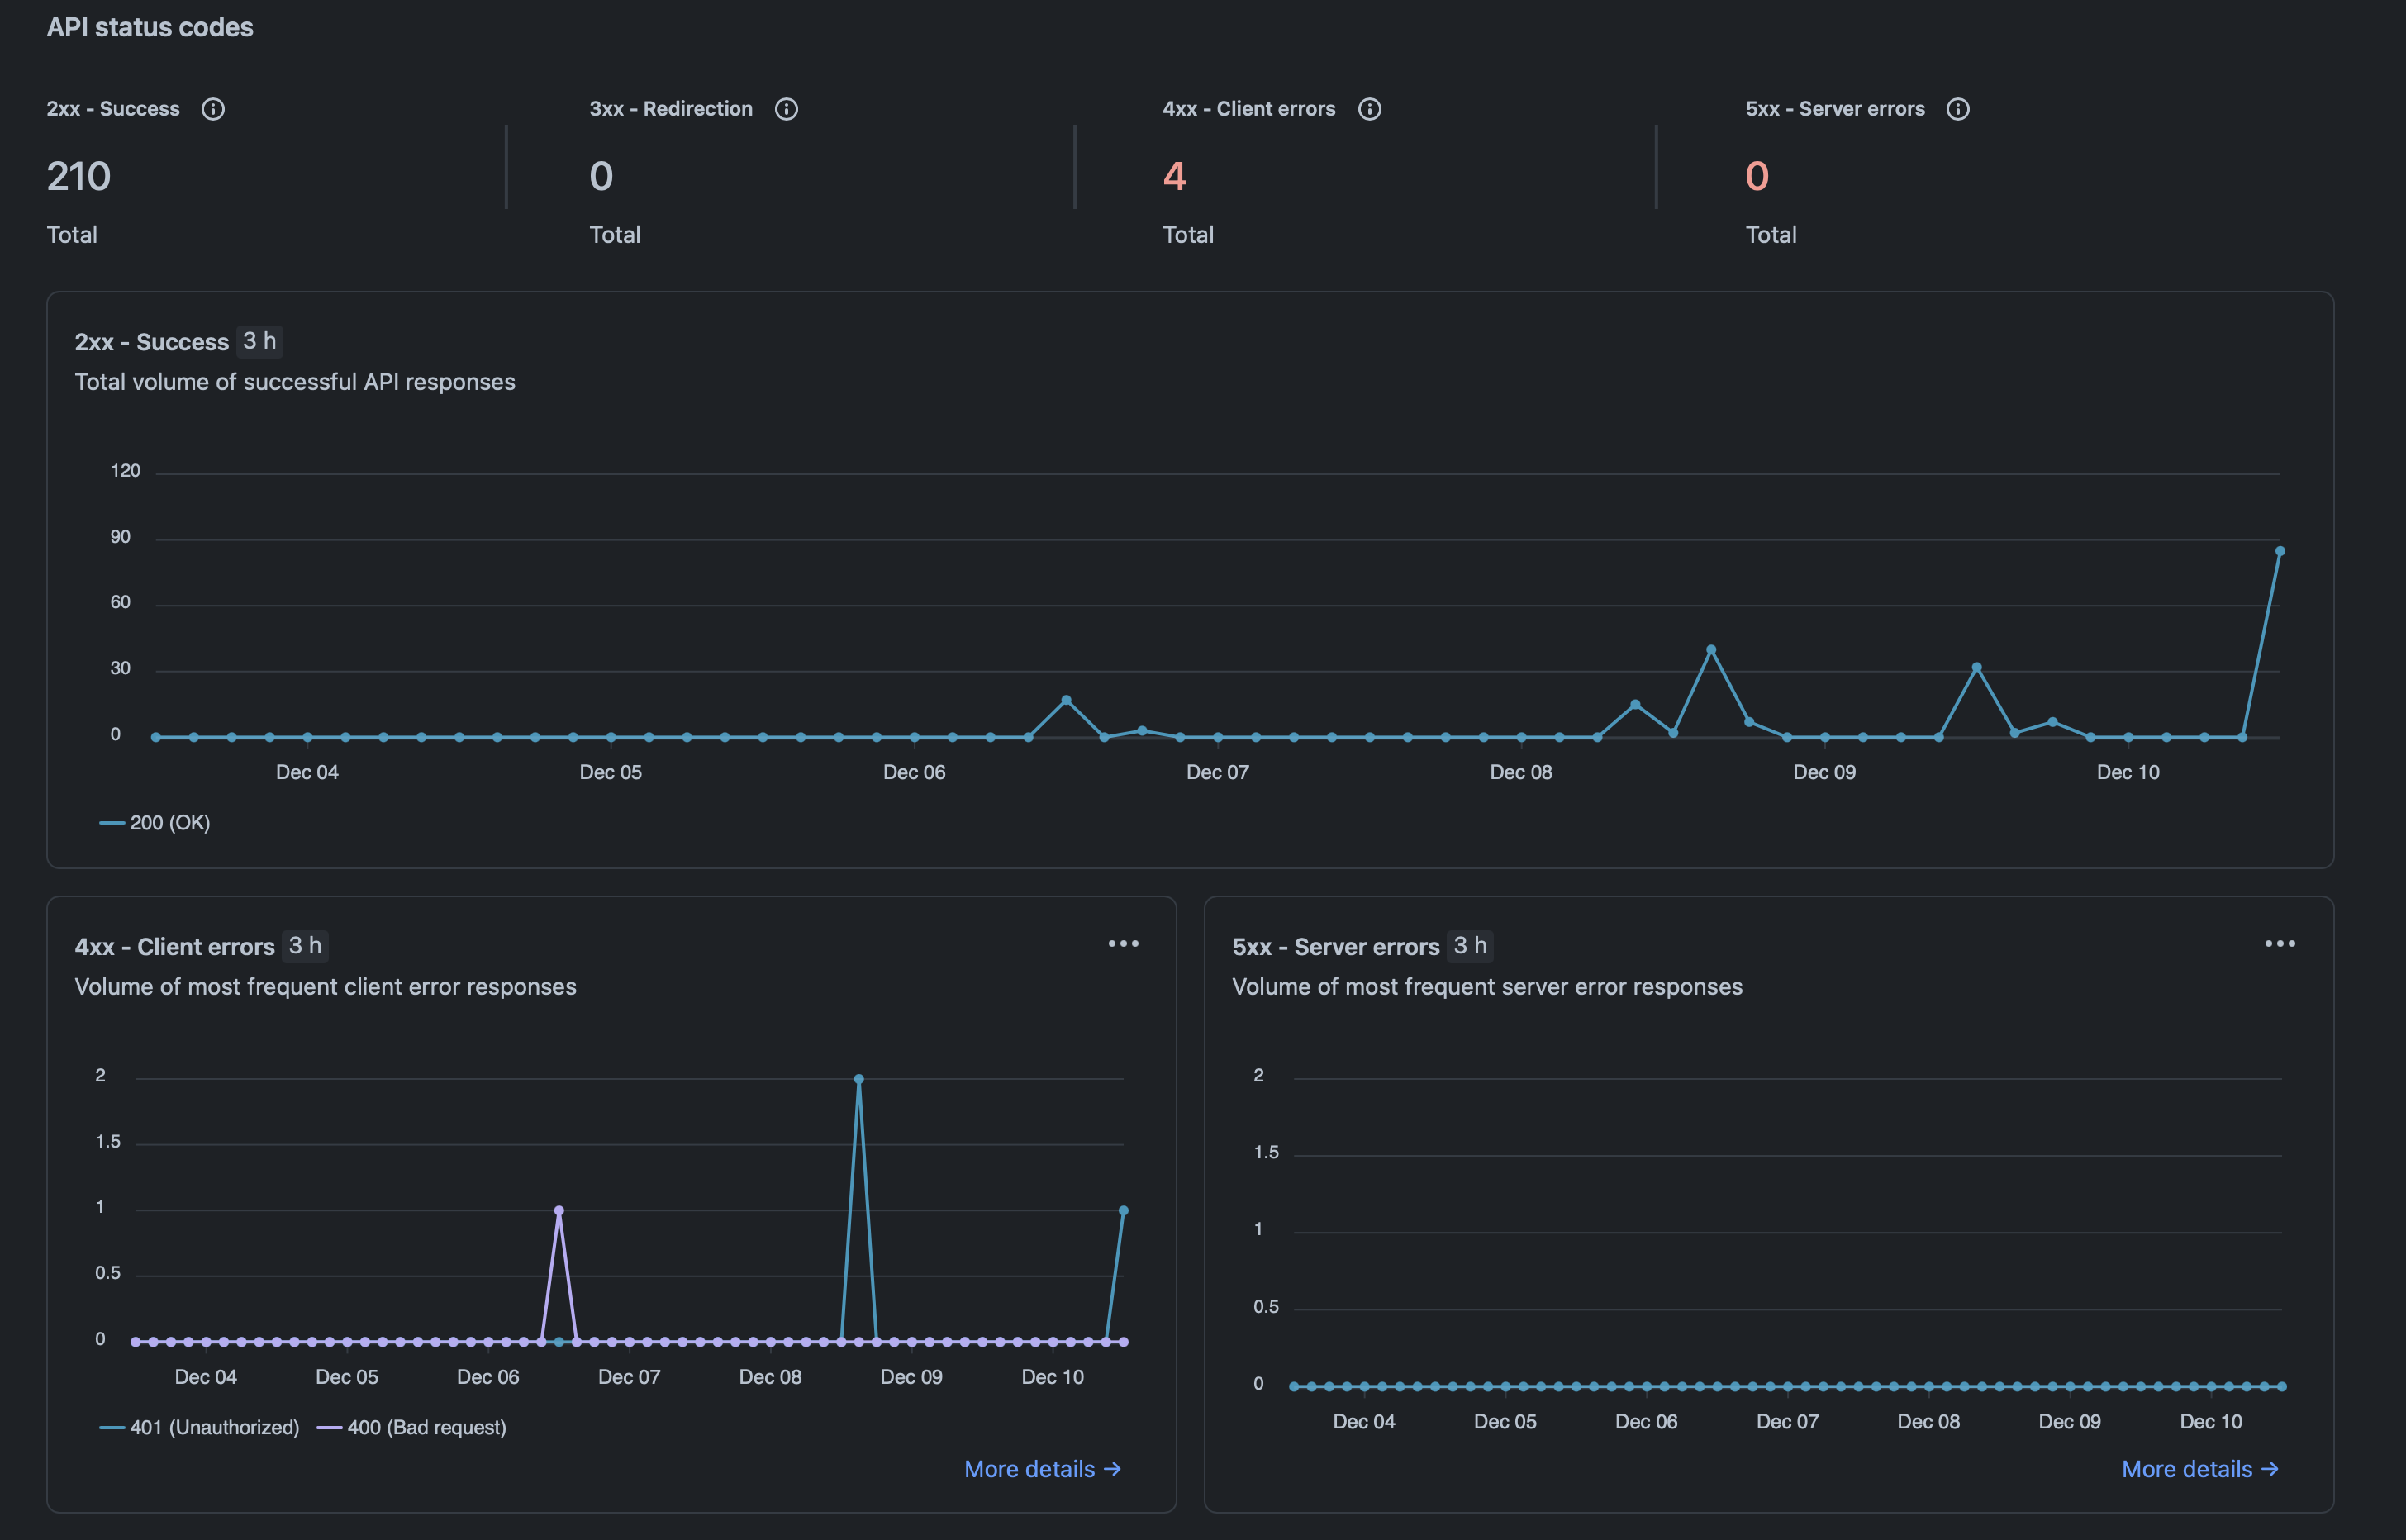
Task: Toggle the 401 (Unauthorized) legend series
Action: click(200, 1427)
